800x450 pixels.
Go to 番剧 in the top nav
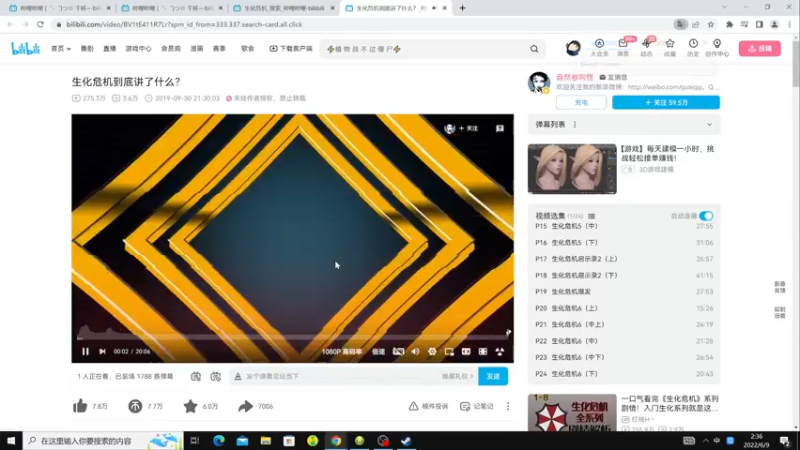87,48
